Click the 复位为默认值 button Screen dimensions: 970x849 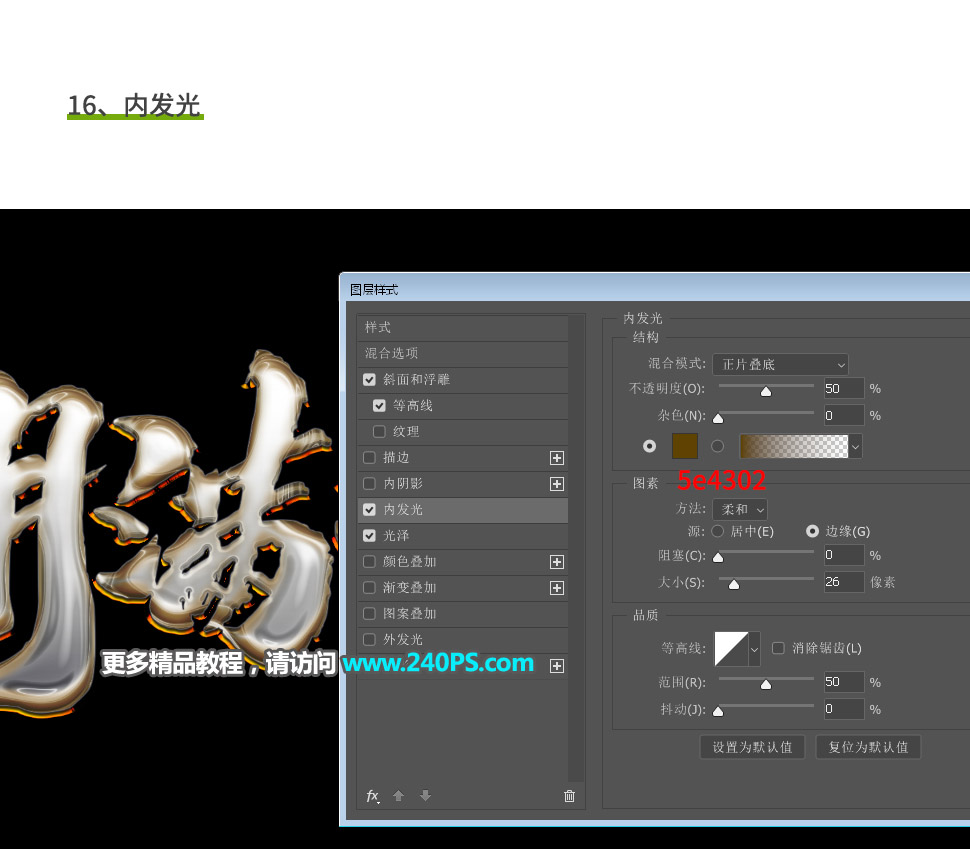coord(868,747)
